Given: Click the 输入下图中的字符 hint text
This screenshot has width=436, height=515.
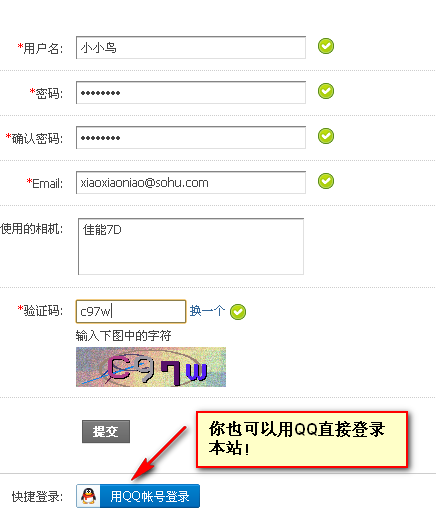Looking at the screenshot, I should click(x=123, y=335).
